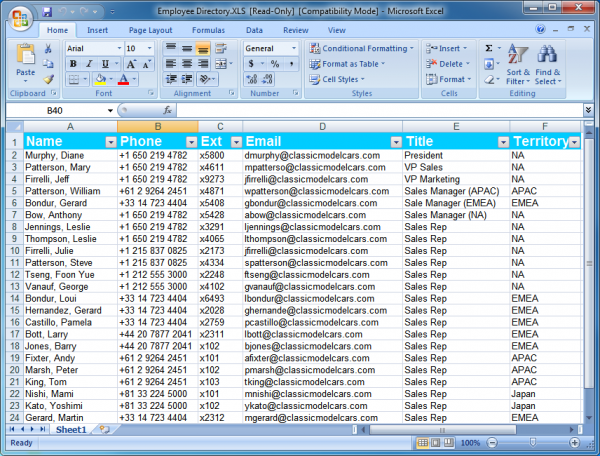The width and height of the screenshot is (600, 456).
Task: Decrease indent in Alignment group
Action: (171, 79)
